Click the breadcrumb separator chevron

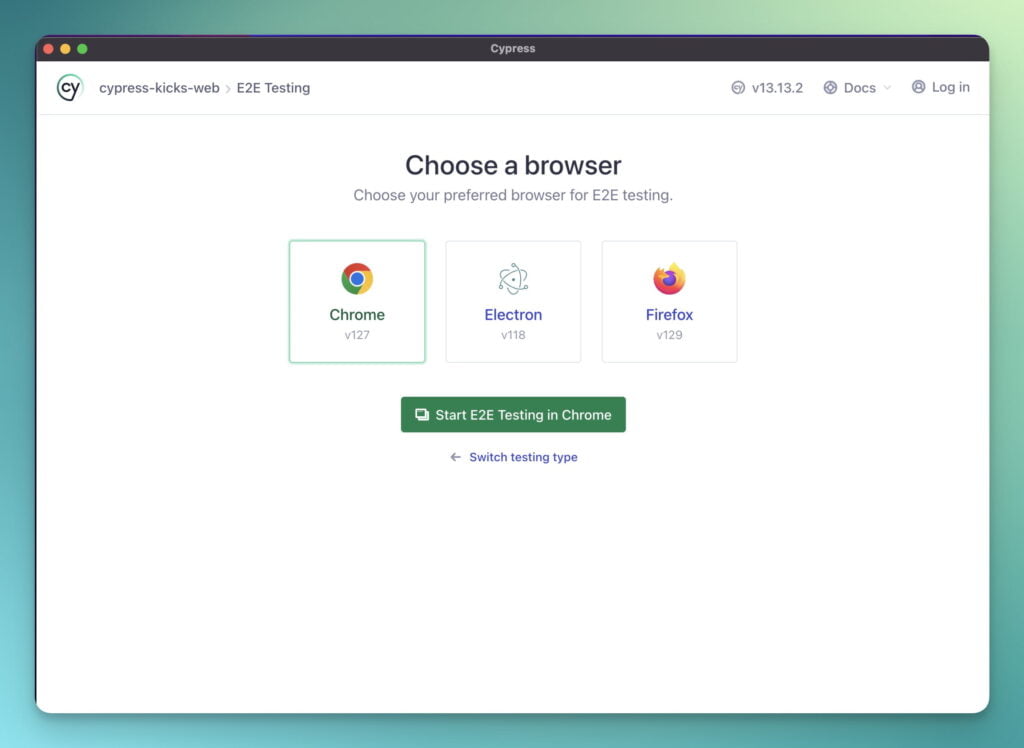[228, 89]
